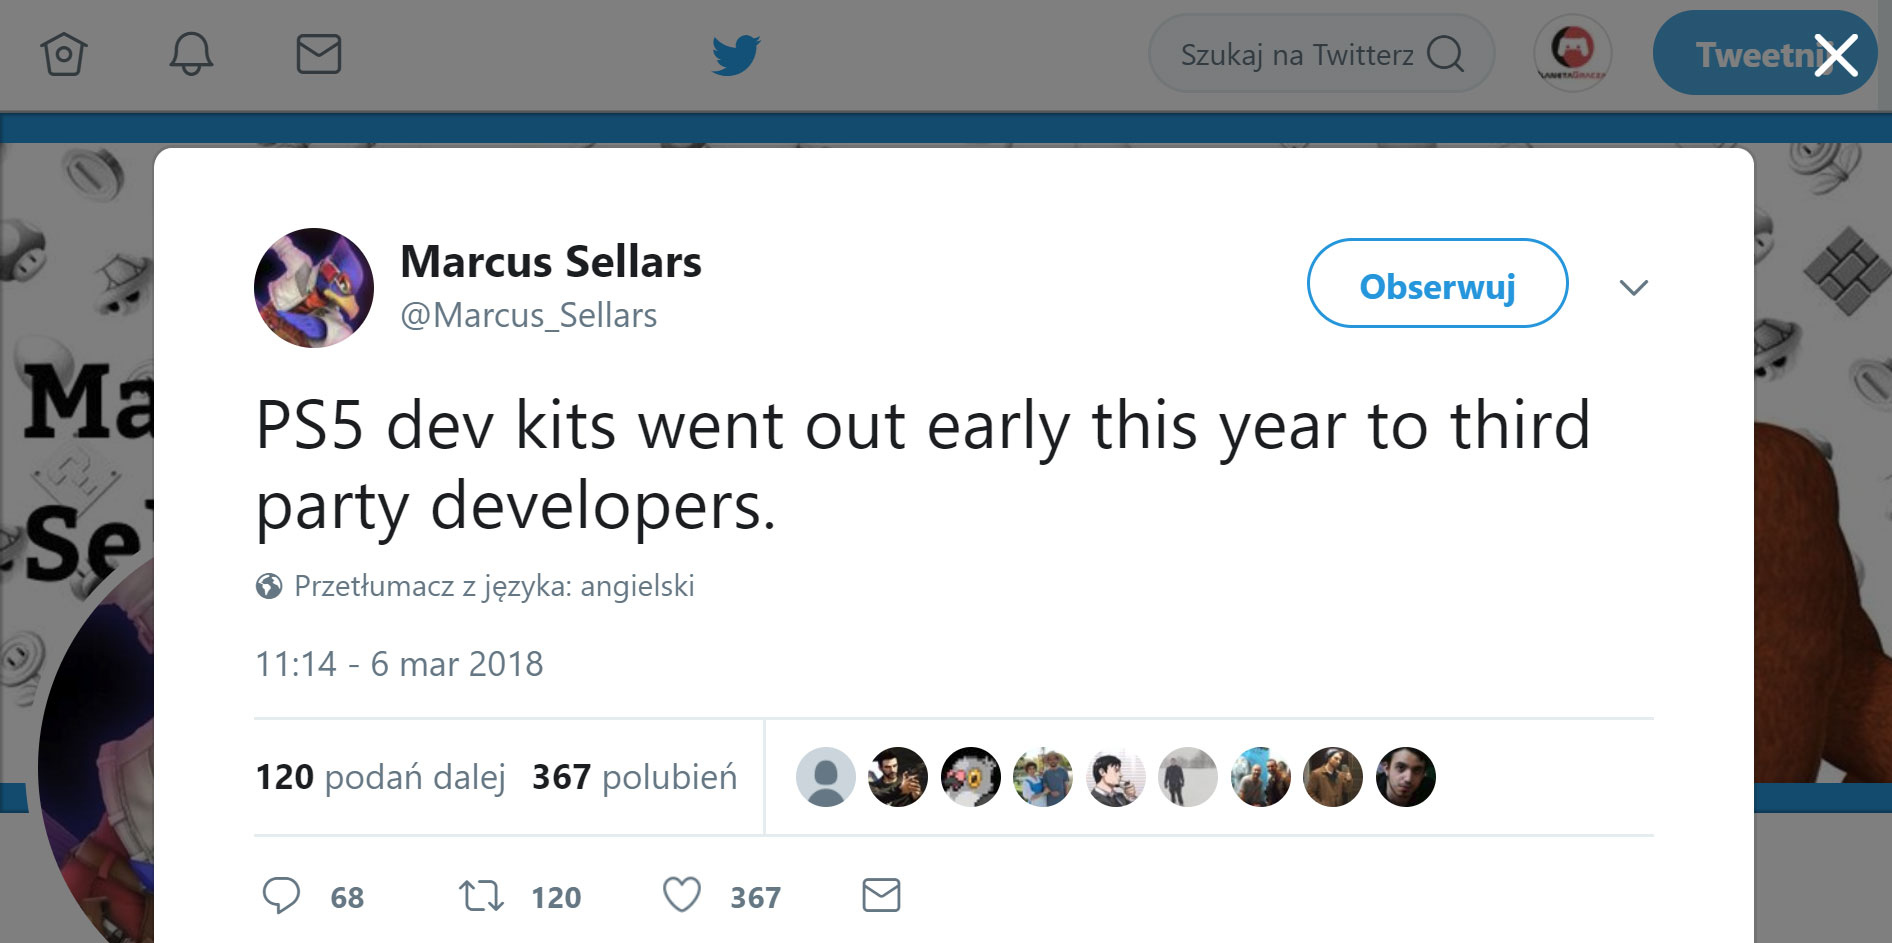Open messages with the top envelope icon

319,54
